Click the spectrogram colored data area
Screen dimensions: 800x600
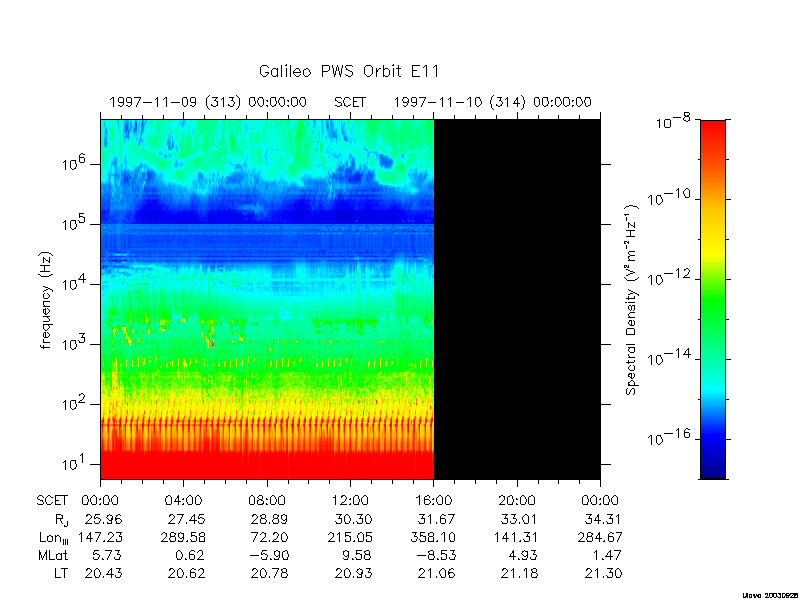click(267, 299)
